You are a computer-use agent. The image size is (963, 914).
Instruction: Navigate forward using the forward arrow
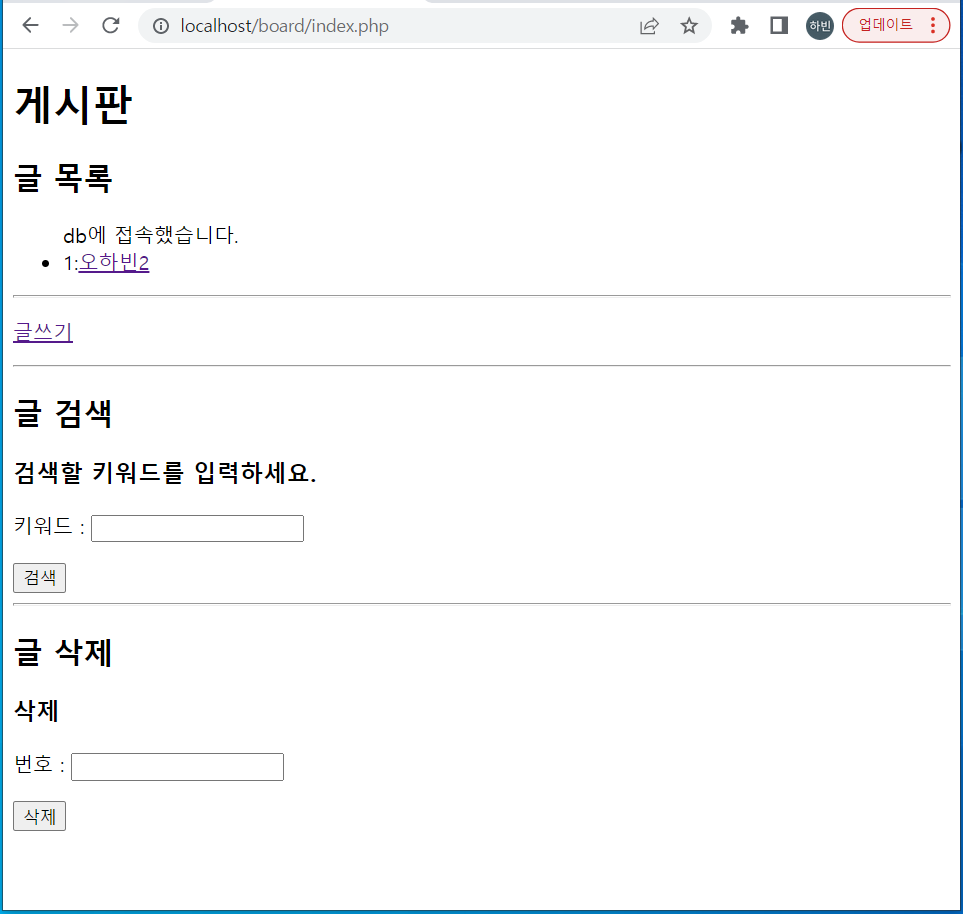69,25
